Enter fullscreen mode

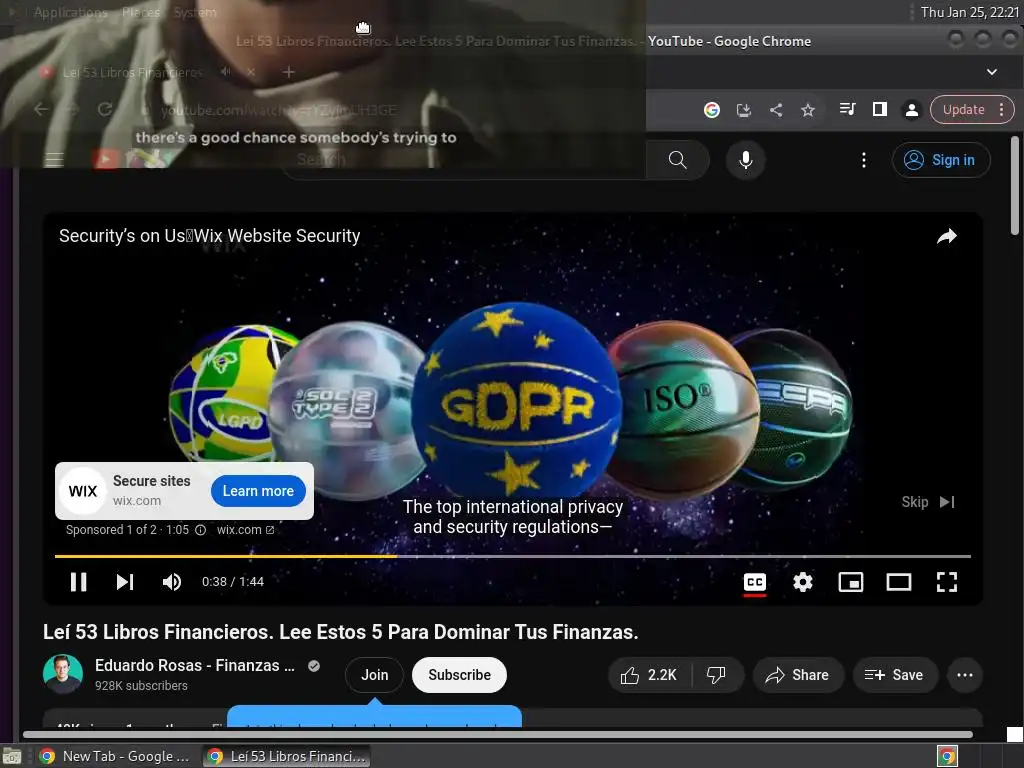(946, 582)
